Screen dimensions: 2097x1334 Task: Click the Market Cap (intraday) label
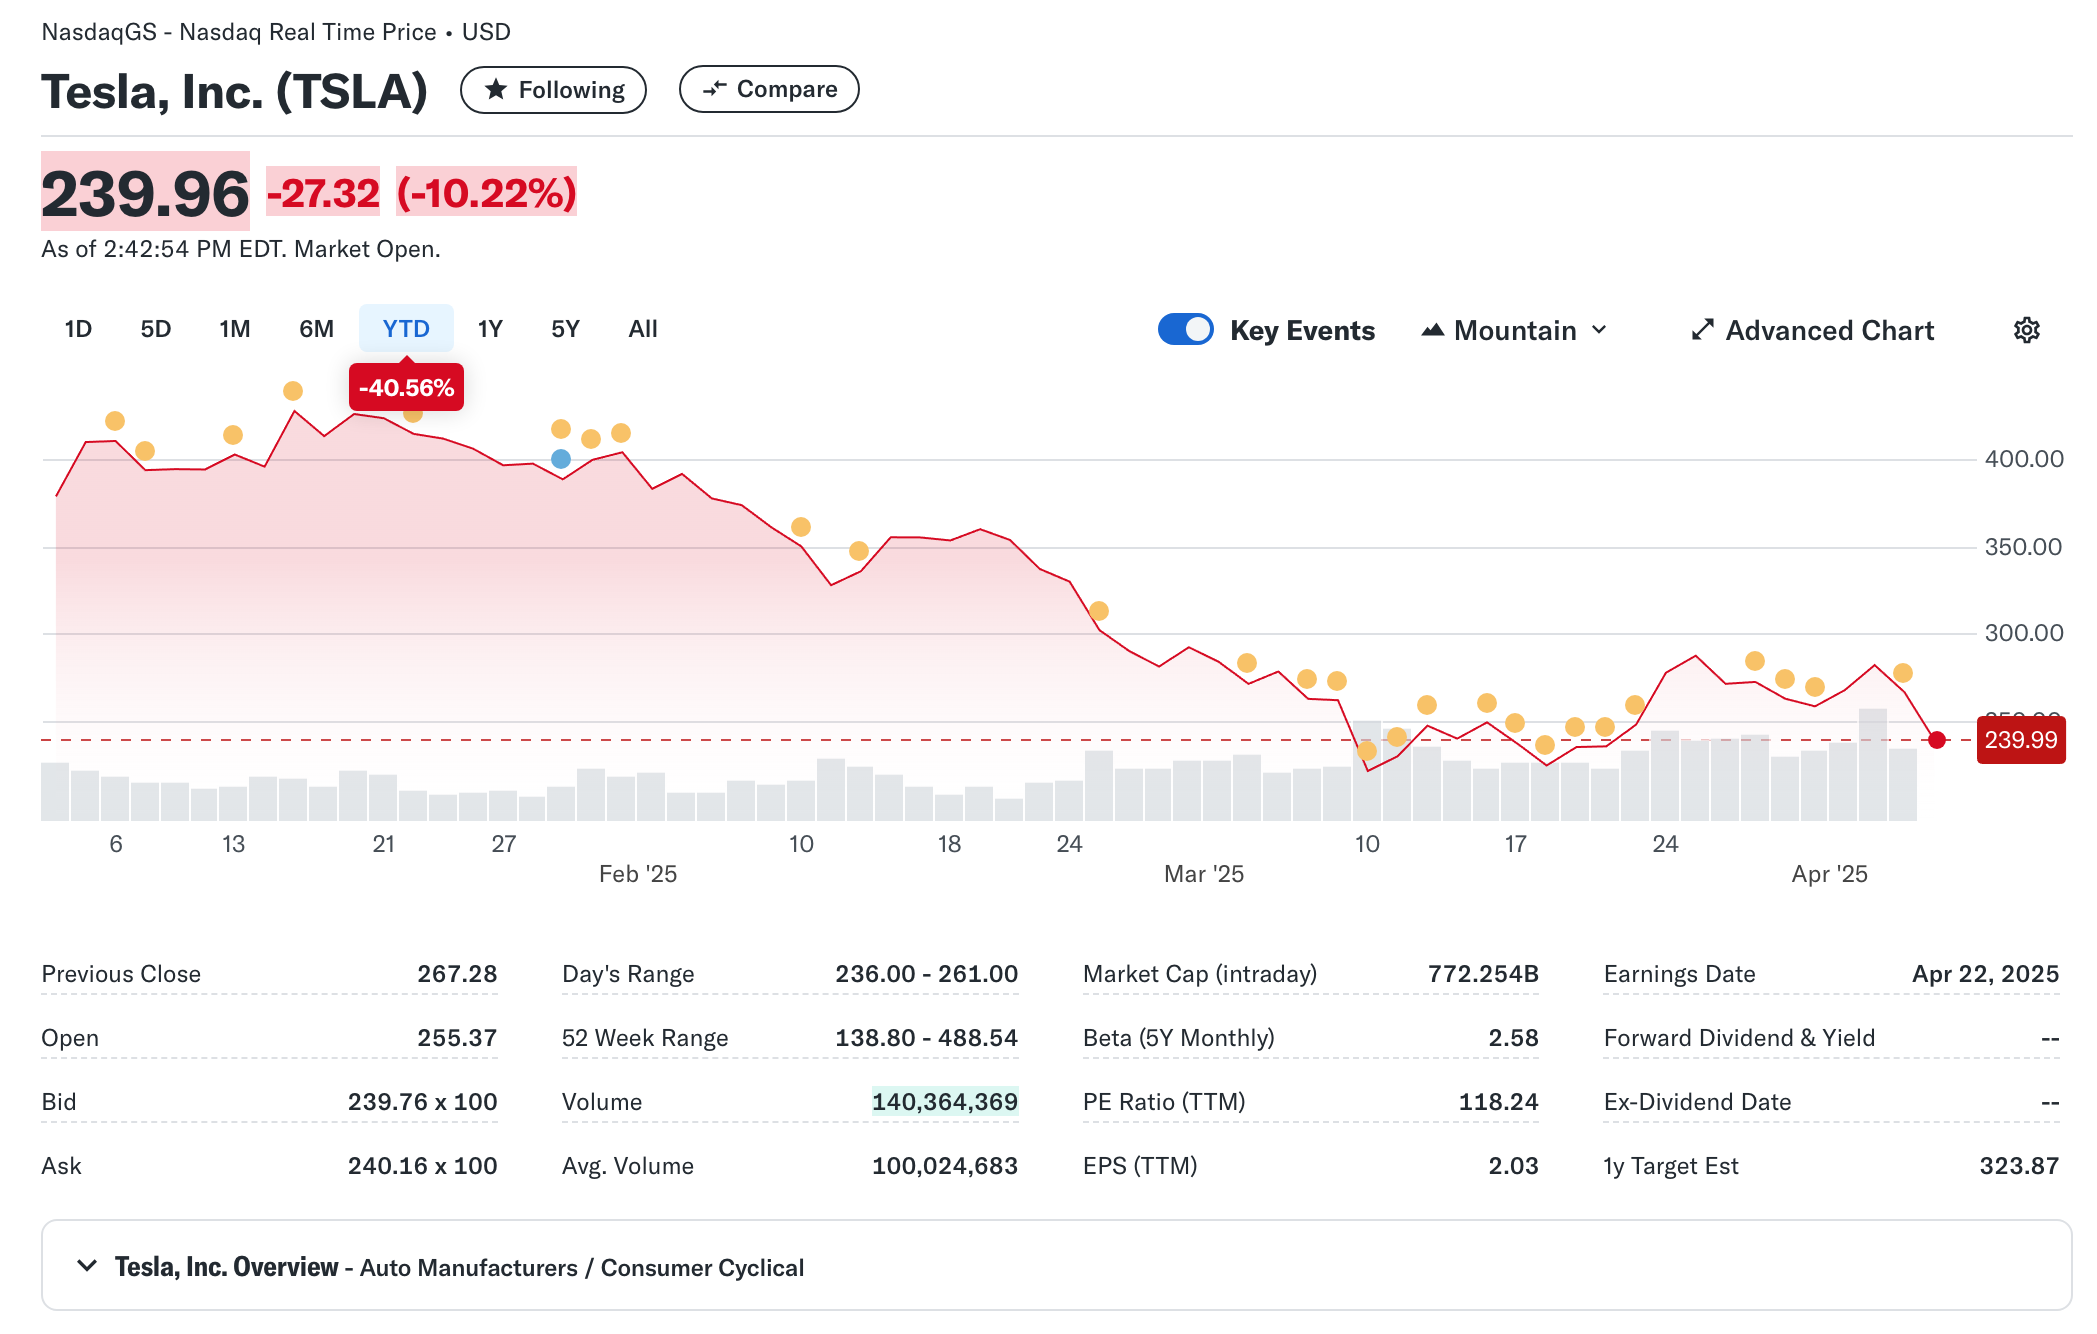click(x=1200, y=974)
